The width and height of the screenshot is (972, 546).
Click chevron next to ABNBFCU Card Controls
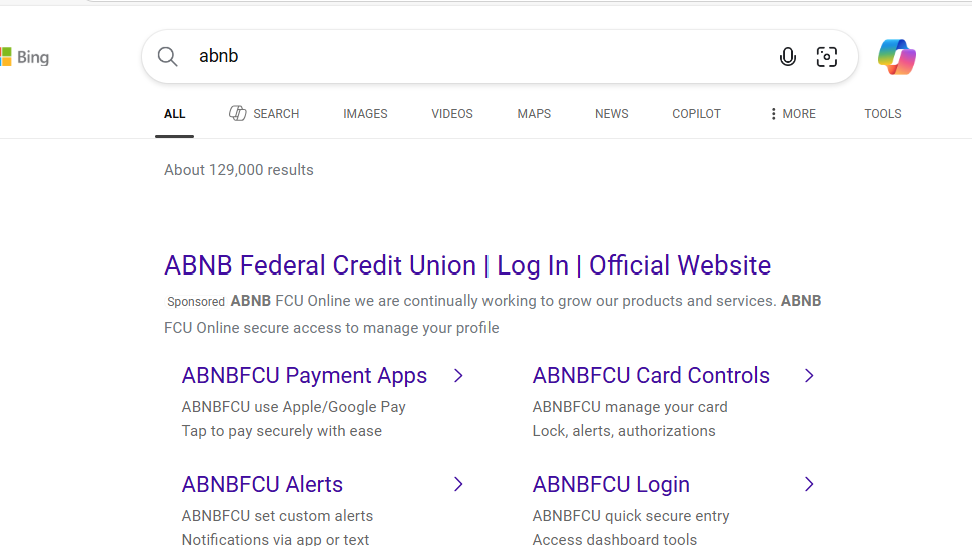[x=809, y=376]
